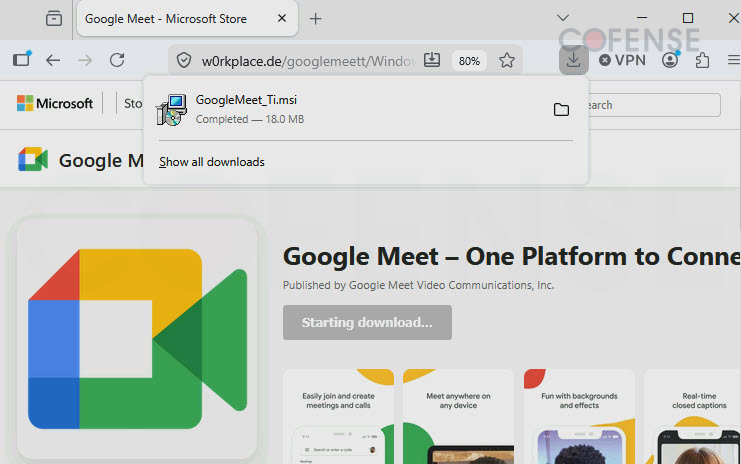Toggle the downloads toolbar button
This screenshot has height=464, width=741.
coord(573,60)
